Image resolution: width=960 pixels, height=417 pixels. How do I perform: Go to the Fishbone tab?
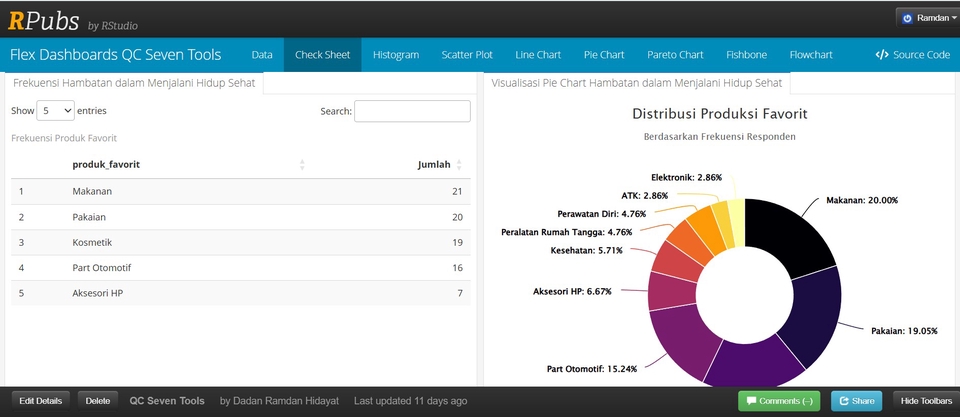click(746, 55)
